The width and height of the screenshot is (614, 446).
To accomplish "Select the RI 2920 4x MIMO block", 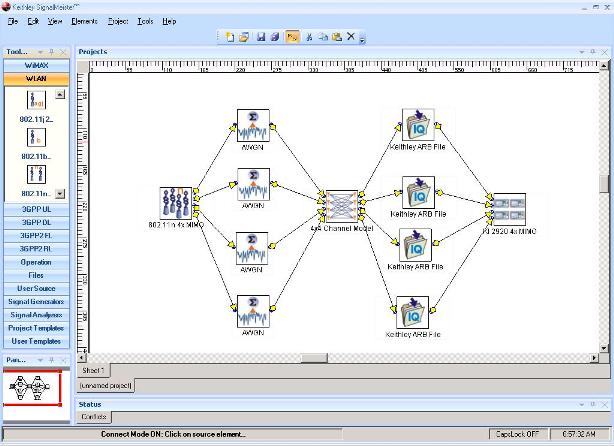I will [x=508, y=207].
